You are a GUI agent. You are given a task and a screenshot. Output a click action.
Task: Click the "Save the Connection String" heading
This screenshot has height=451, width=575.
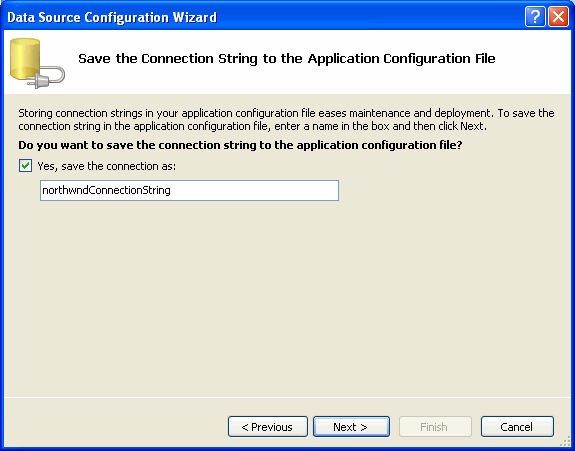[287, 59]
